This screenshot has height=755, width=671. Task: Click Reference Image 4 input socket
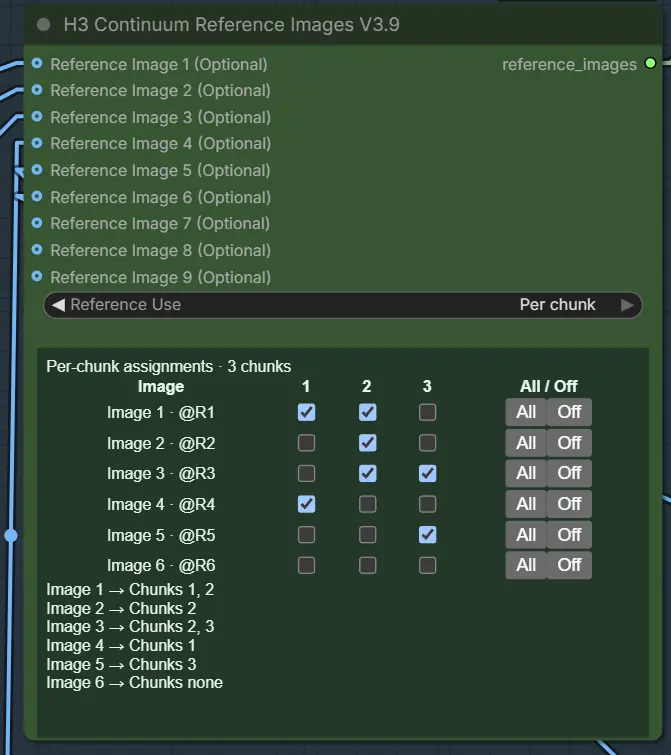[37, 143]
